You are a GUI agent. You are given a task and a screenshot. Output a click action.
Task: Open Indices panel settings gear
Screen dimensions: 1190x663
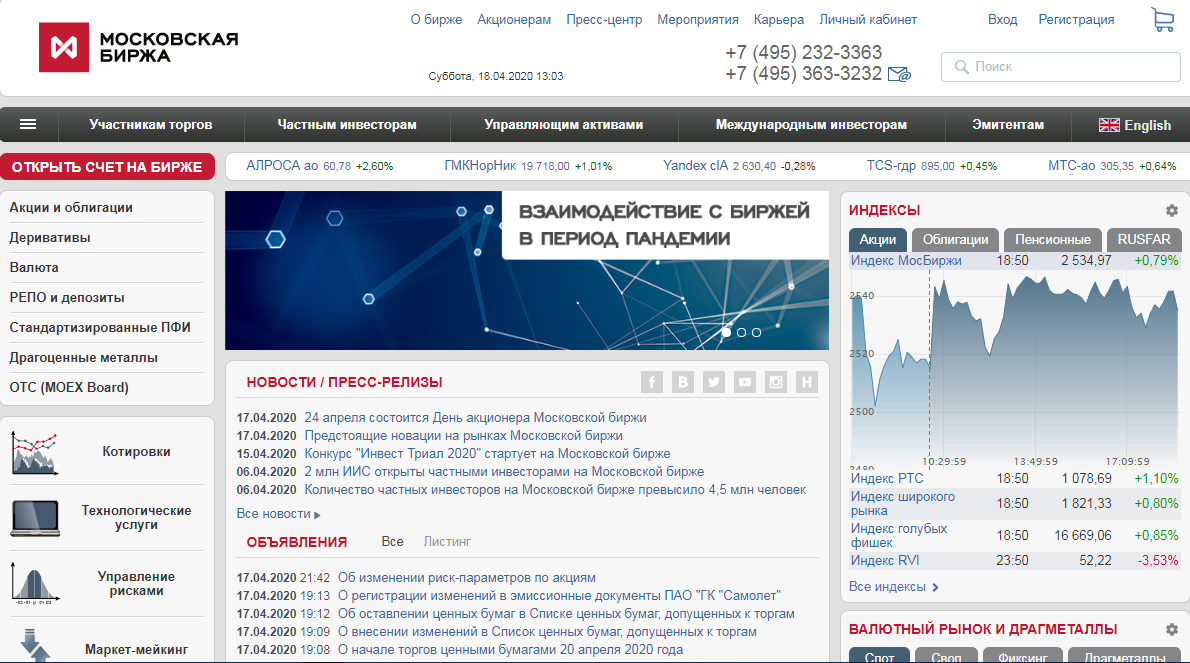pos(1172,210)
